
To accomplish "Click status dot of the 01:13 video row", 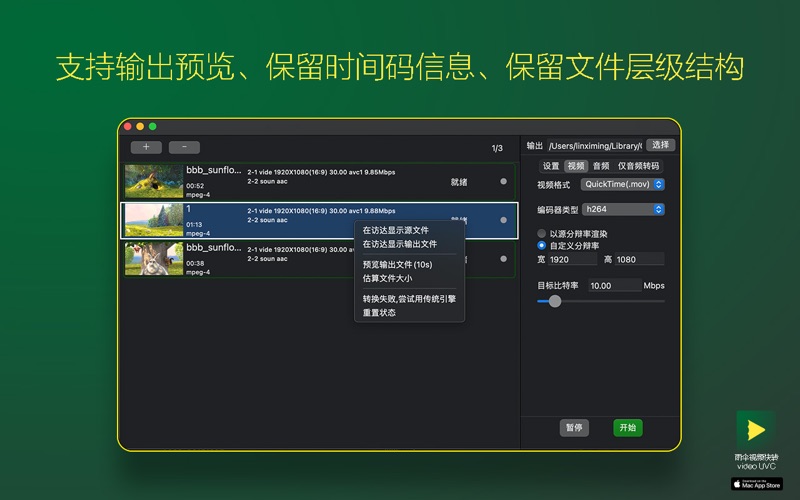I will point(504,220).
